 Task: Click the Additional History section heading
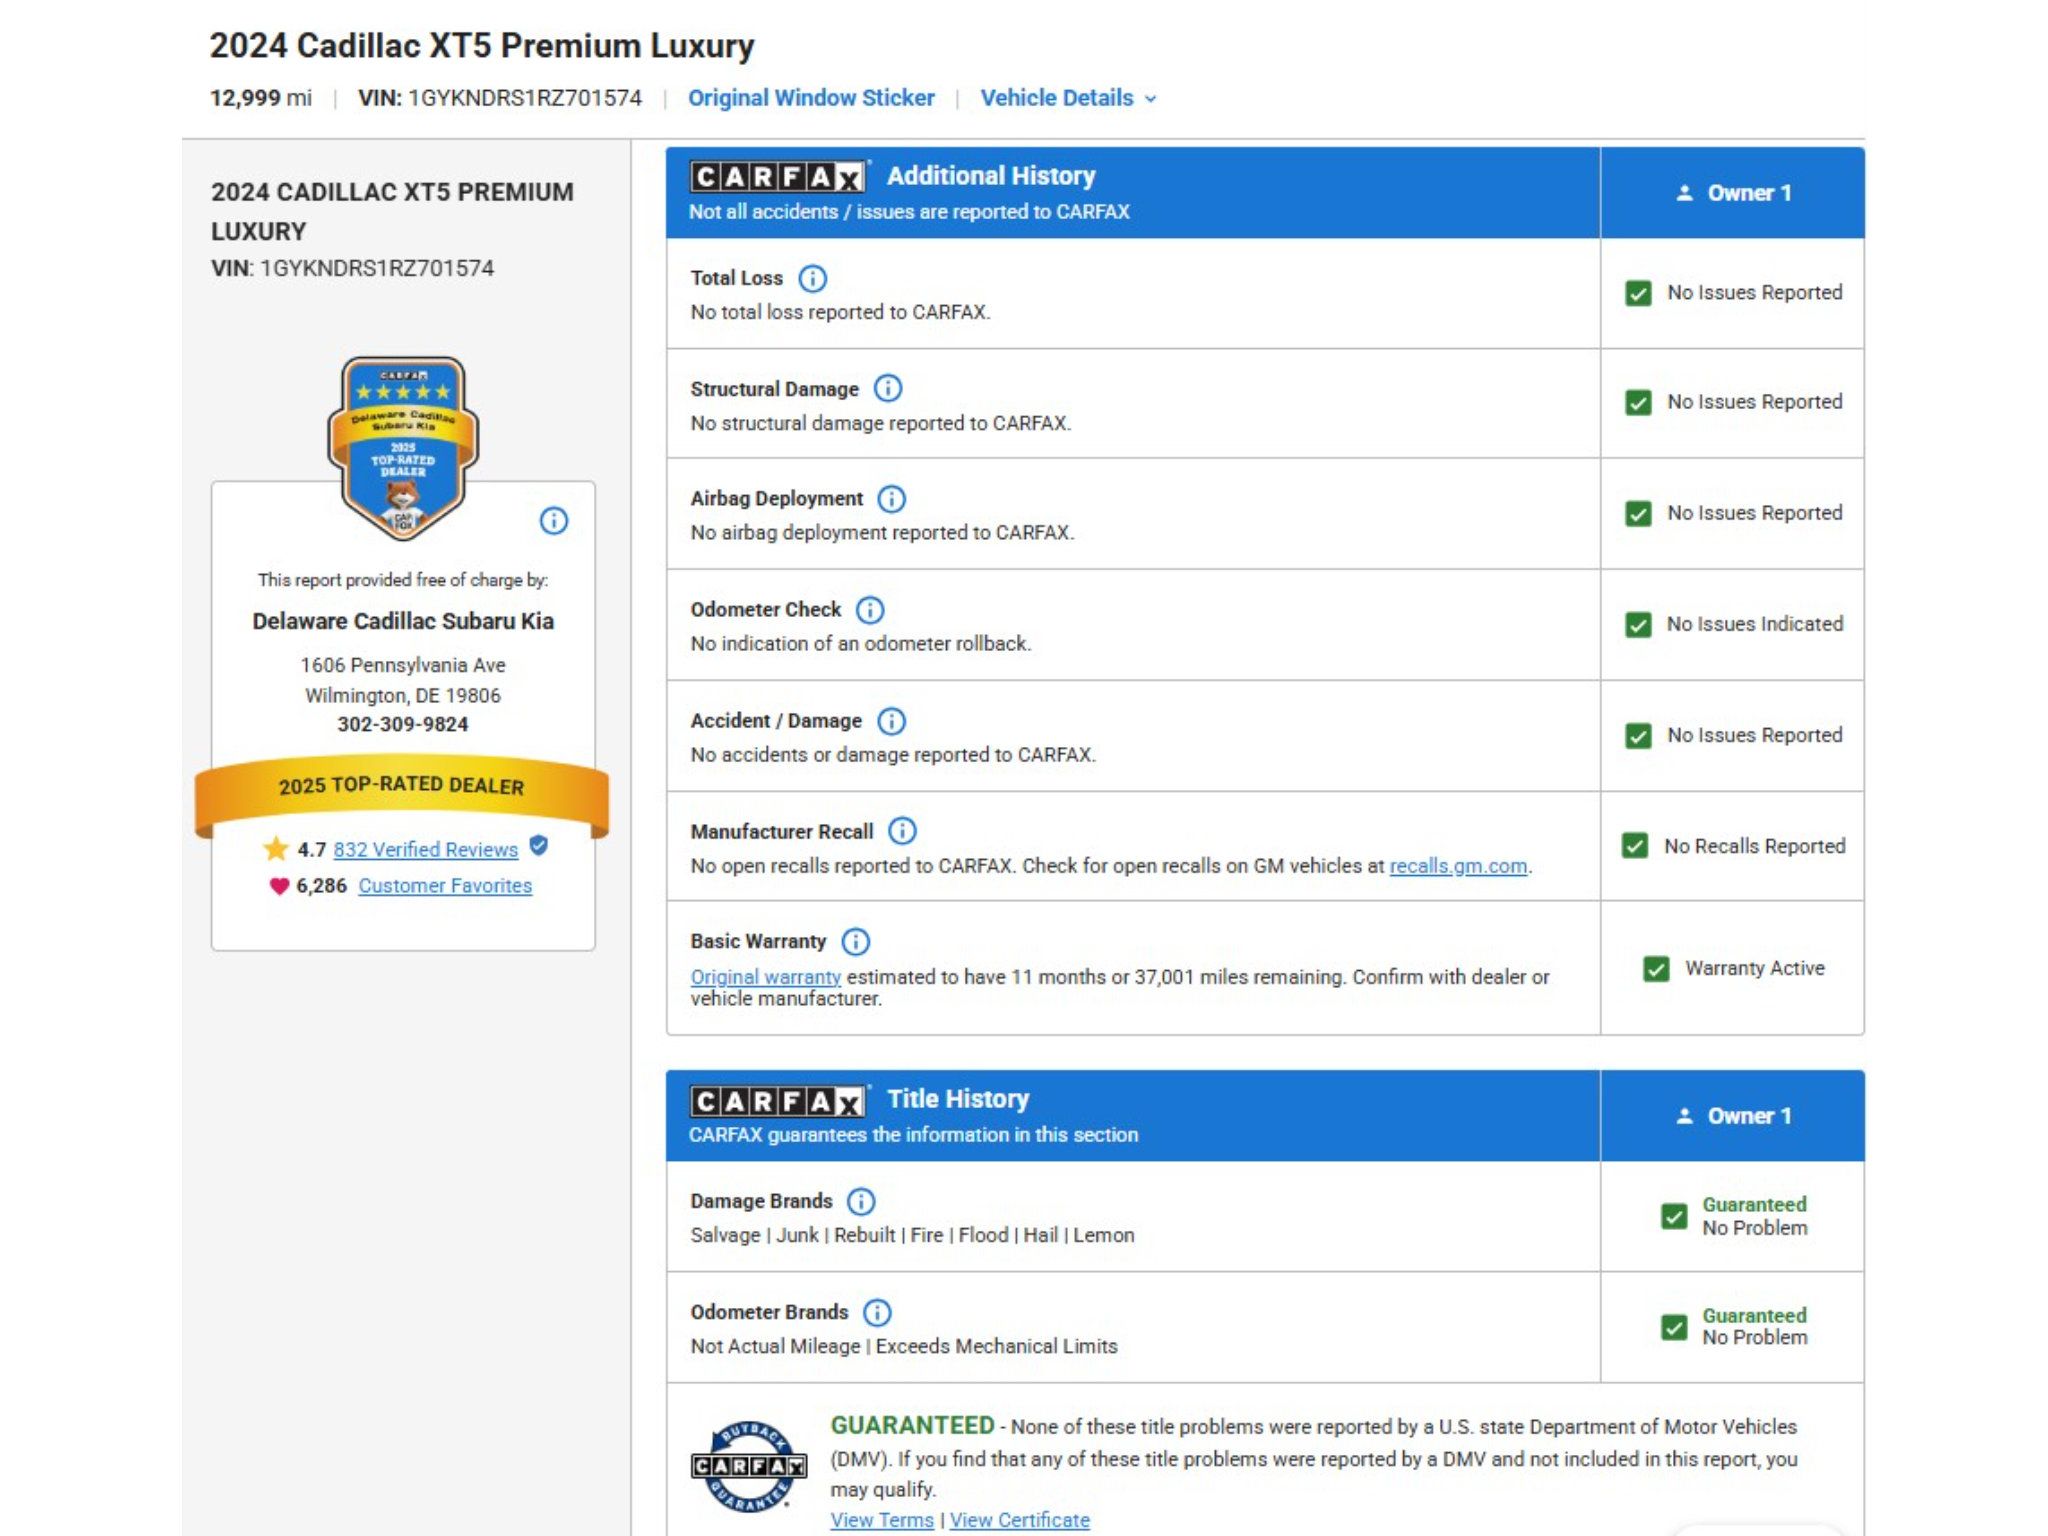[x=991, y=176]
